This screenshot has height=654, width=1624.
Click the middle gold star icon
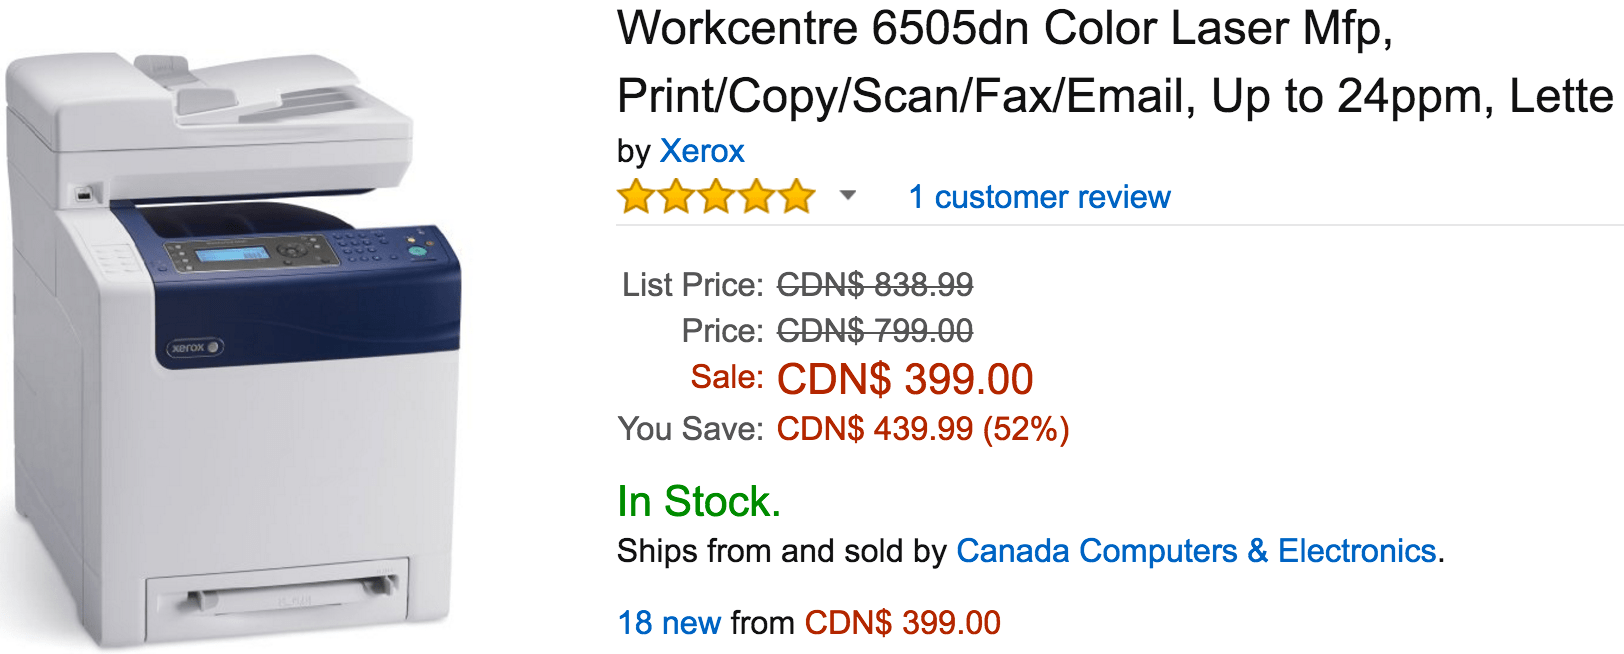coord(716,197)
